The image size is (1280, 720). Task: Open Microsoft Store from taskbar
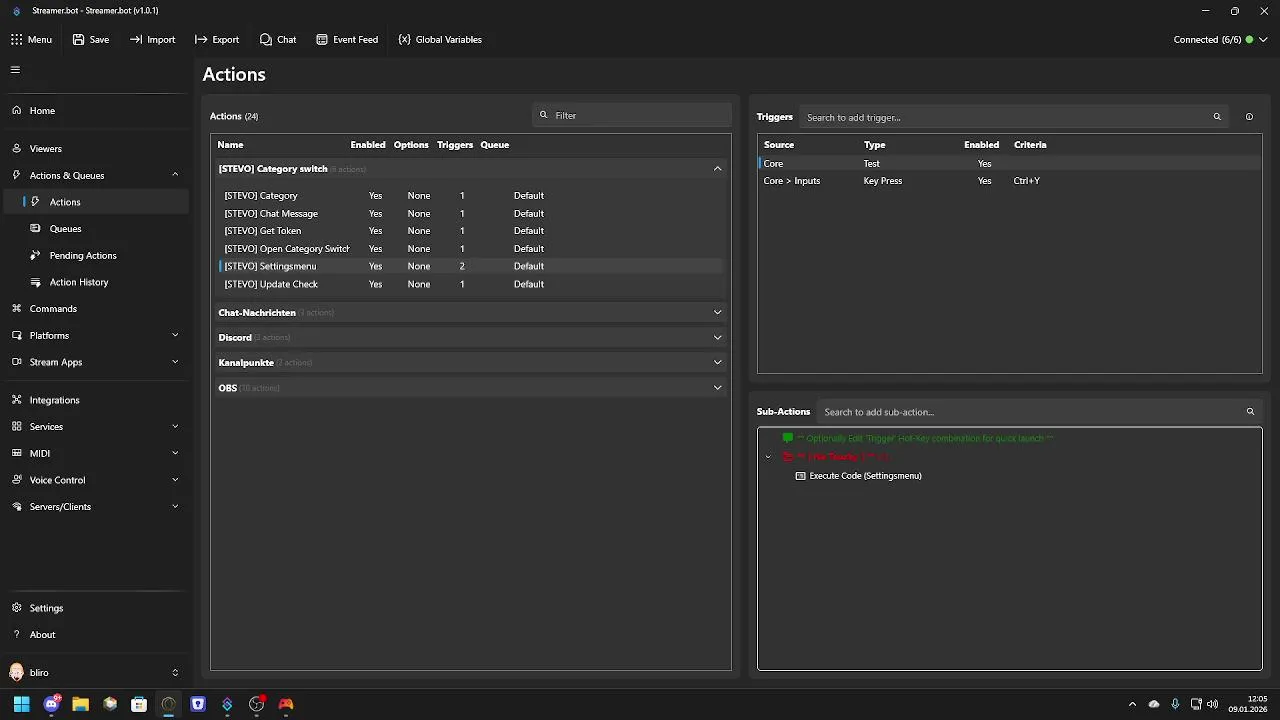tap(139, 704)
